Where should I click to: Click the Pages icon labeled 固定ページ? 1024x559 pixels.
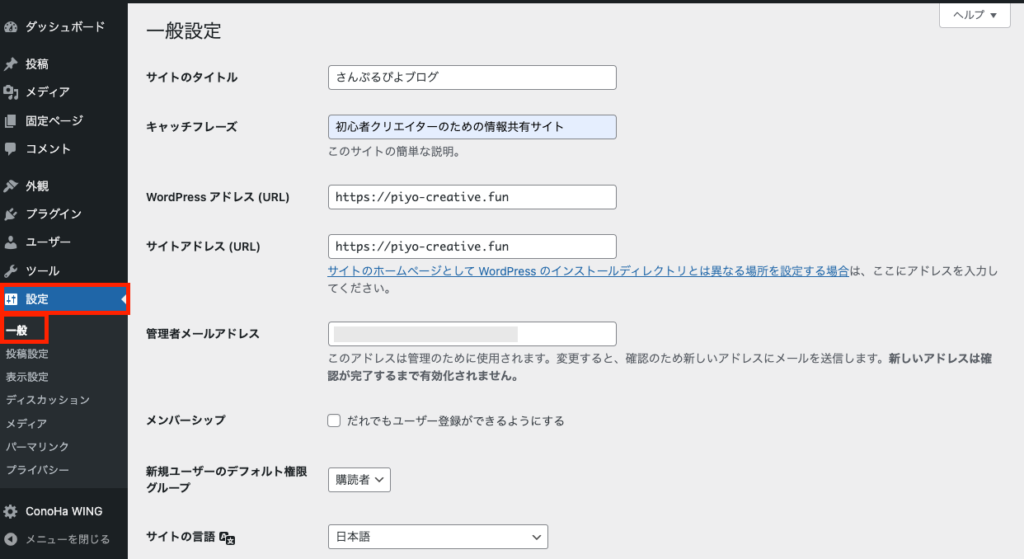click(11, 121)
